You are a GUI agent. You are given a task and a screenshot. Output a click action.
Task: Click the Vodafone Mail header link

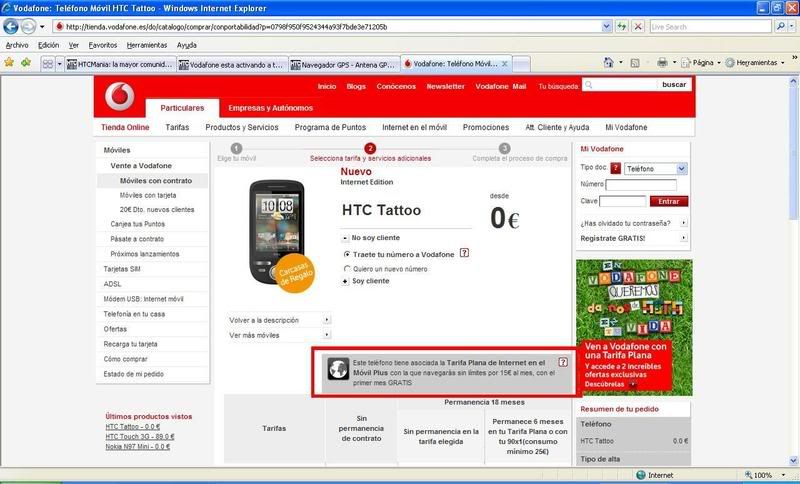(501, 86)
